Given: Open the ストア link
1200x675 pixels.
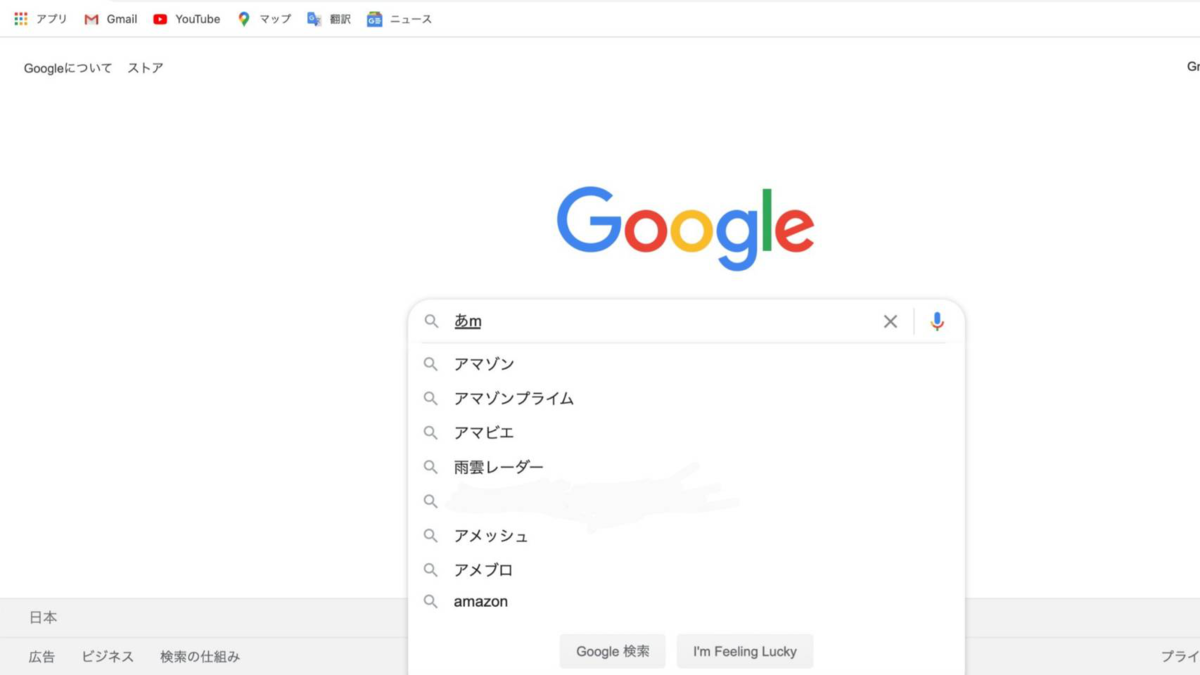Looking at the screenshot, I should point(145,68).
